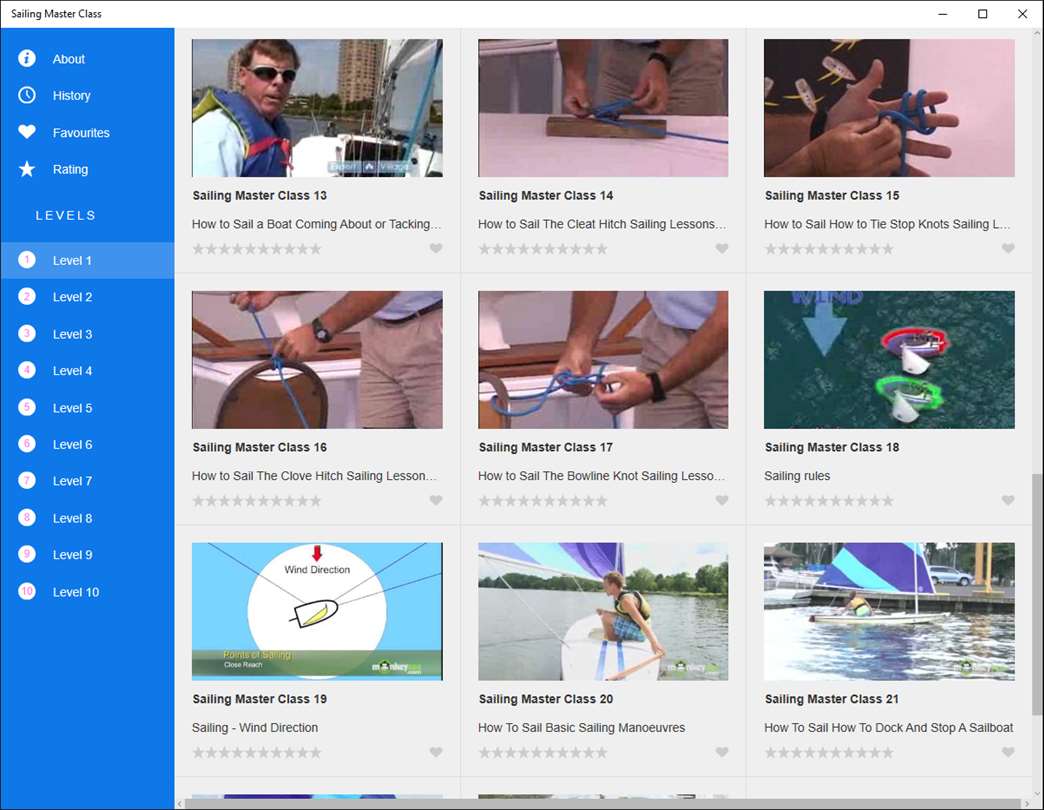This screenshot has height=810, width=1044.
Task: Open the About menu item
Action: coord(87,59)
